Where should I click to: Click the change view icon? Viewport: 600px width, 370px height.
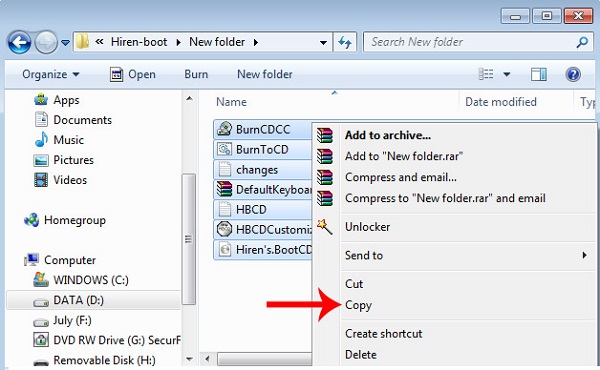[486, 74]
